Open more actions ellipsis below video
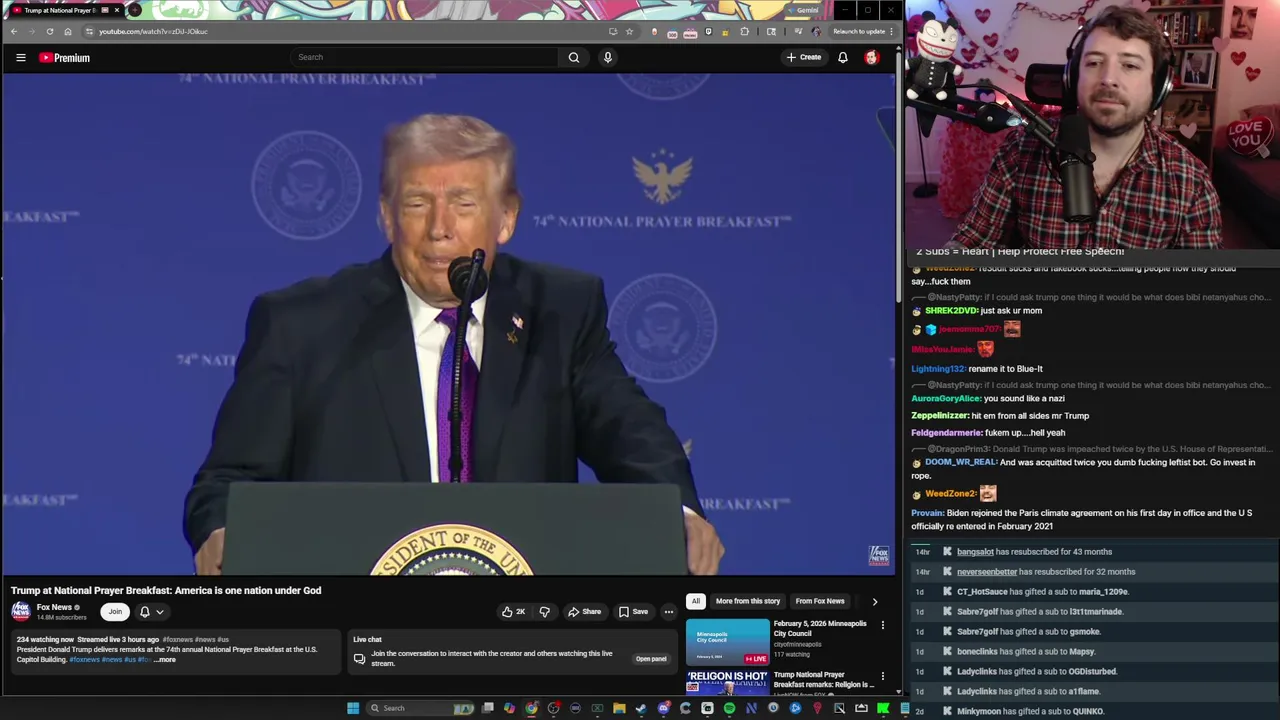The width and height of the screenshot is (1280, 720). click(x=669, y=612)
